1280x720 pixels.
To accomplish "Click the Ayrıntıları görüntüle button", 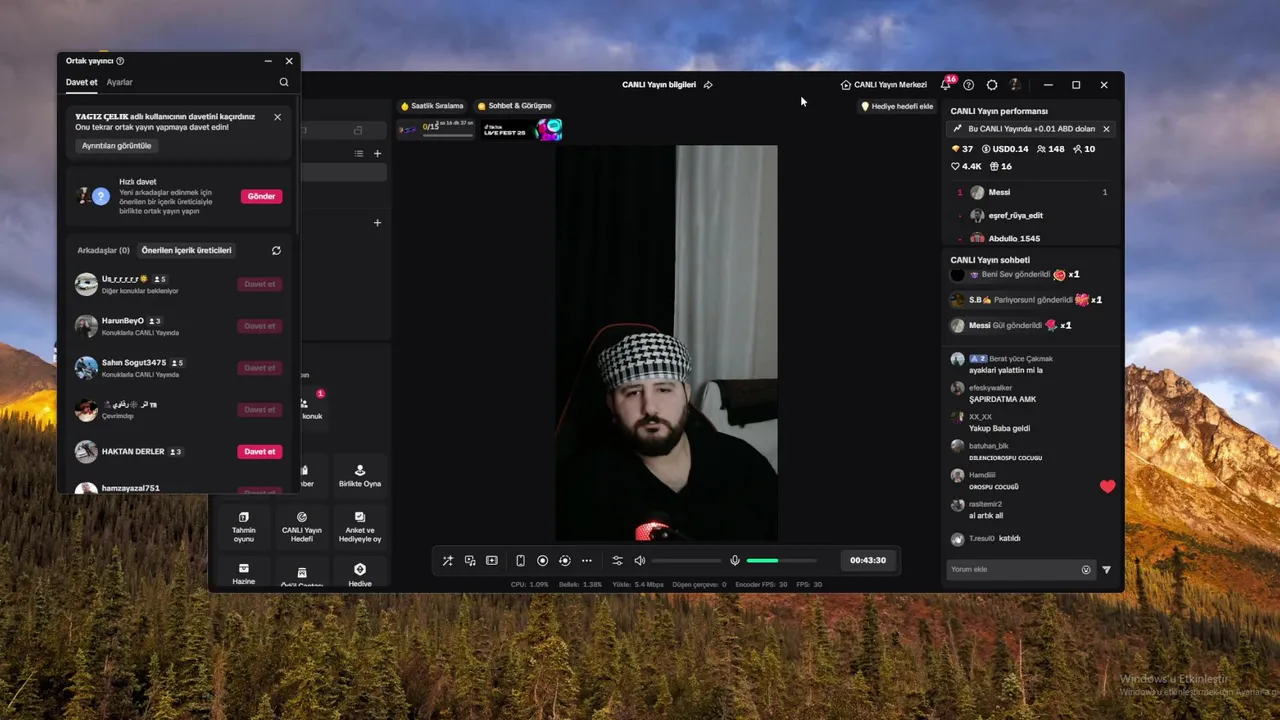I will 117,146.
